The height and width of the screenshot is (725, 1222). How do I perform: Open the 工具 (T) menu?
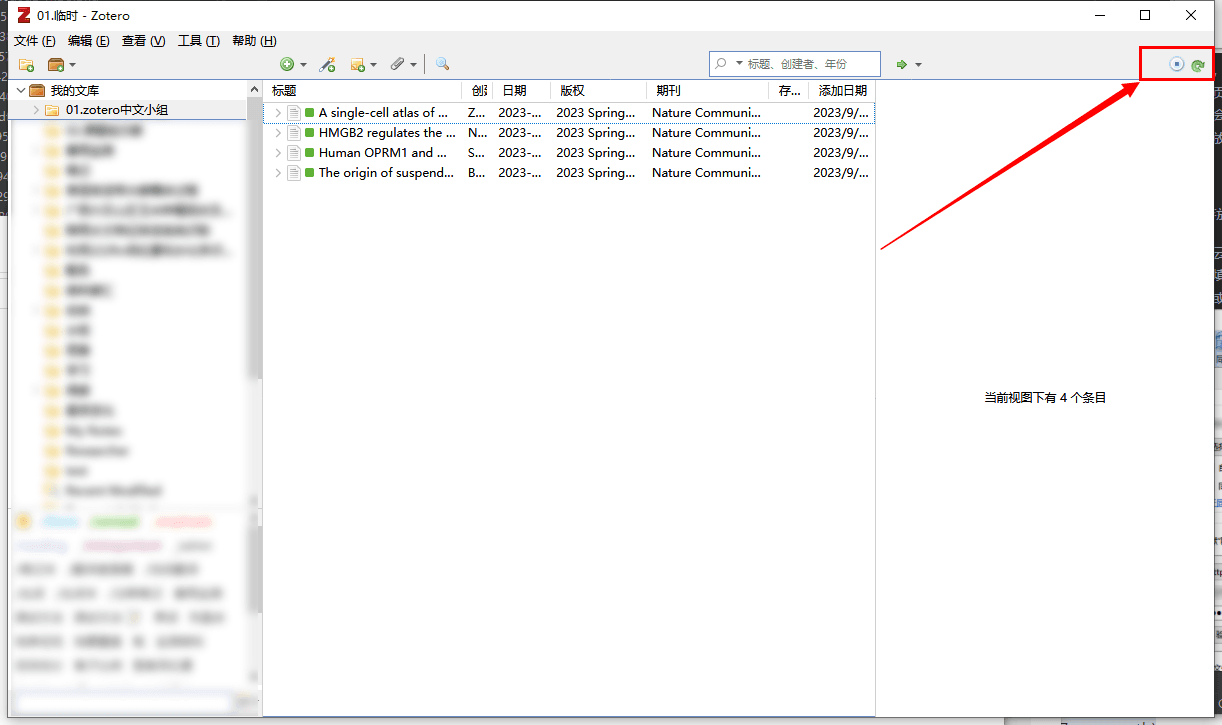[198, 41]
